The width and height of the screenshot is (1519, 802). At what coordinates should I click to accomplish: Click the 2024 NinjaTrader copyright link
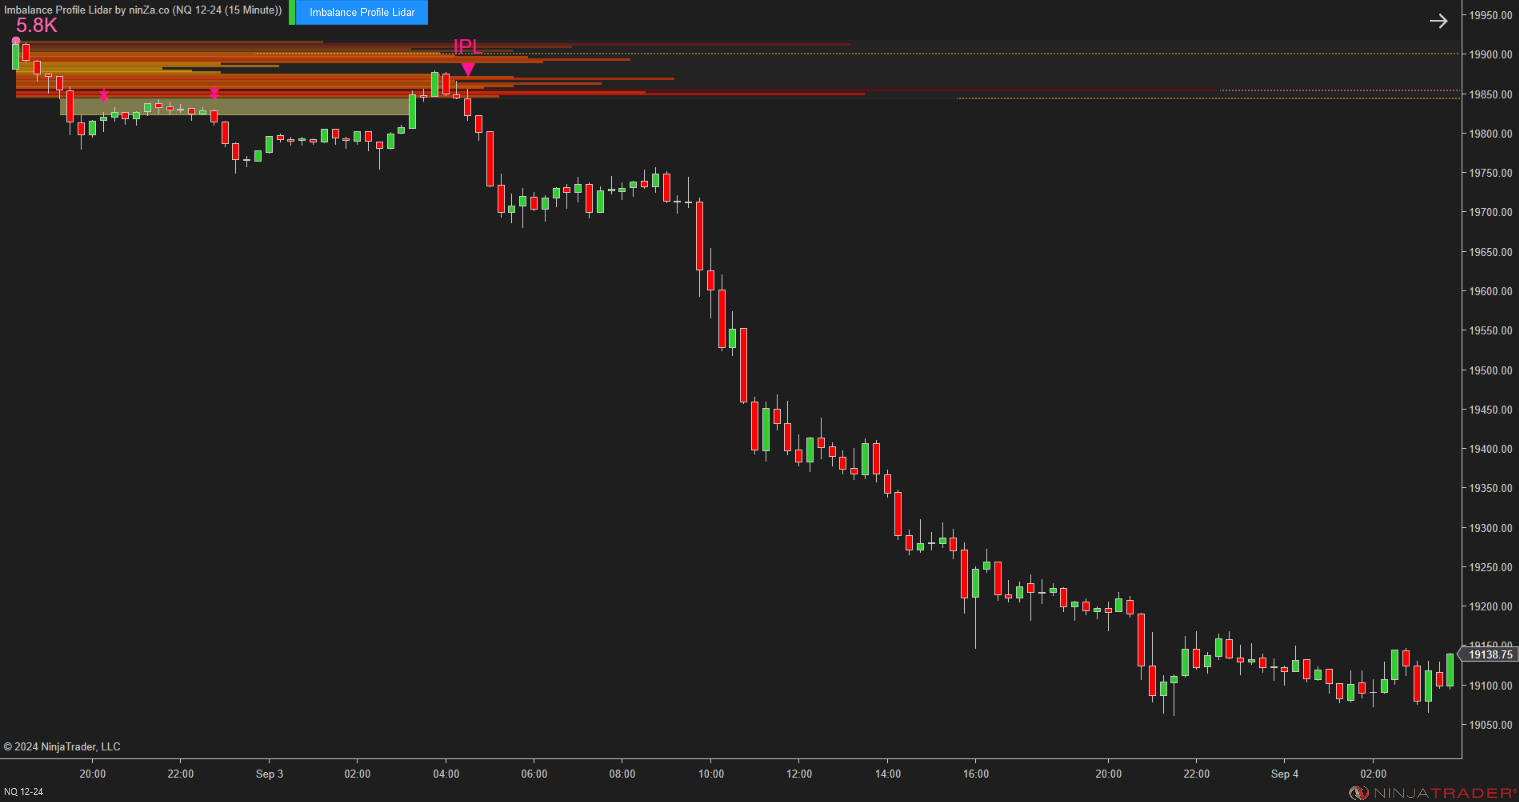click(62, 746)
